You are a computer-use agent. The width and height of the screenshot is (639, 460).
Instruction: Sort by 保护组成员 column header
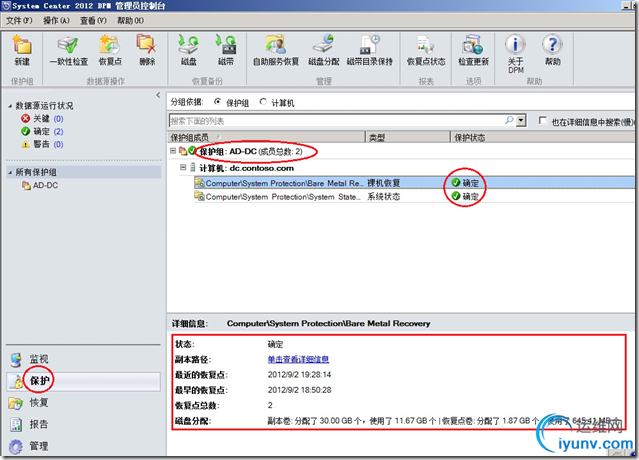click(266, 137)
